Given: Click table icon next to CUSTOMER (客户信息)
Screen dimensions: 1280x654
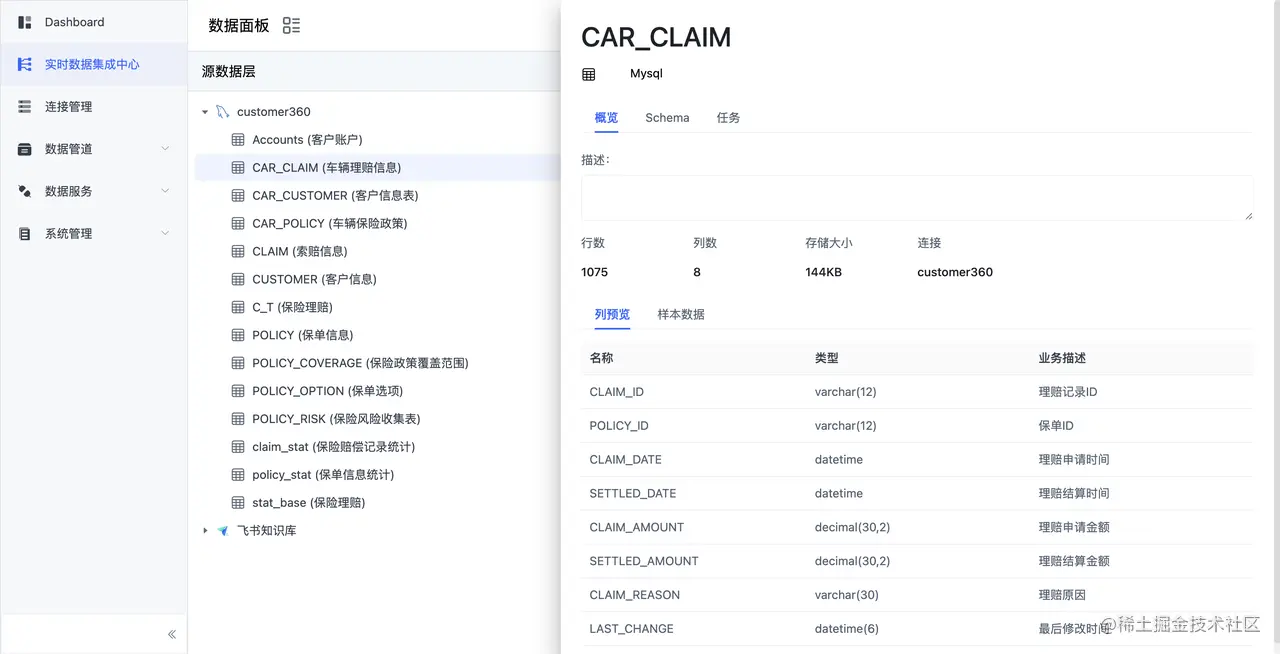Looking at the screenshot, I should [238, 279].
